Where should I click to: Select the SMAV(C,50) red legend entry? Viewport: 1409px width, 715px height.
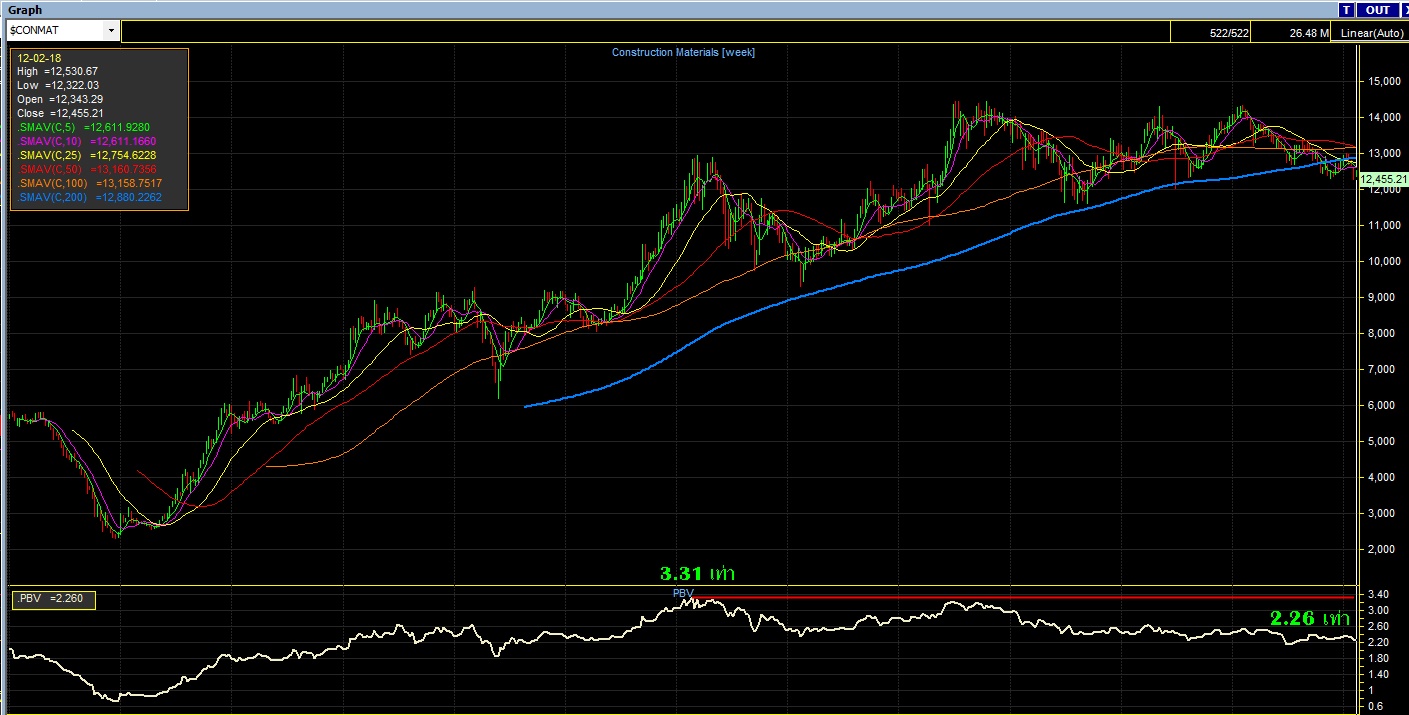[90, 170]
